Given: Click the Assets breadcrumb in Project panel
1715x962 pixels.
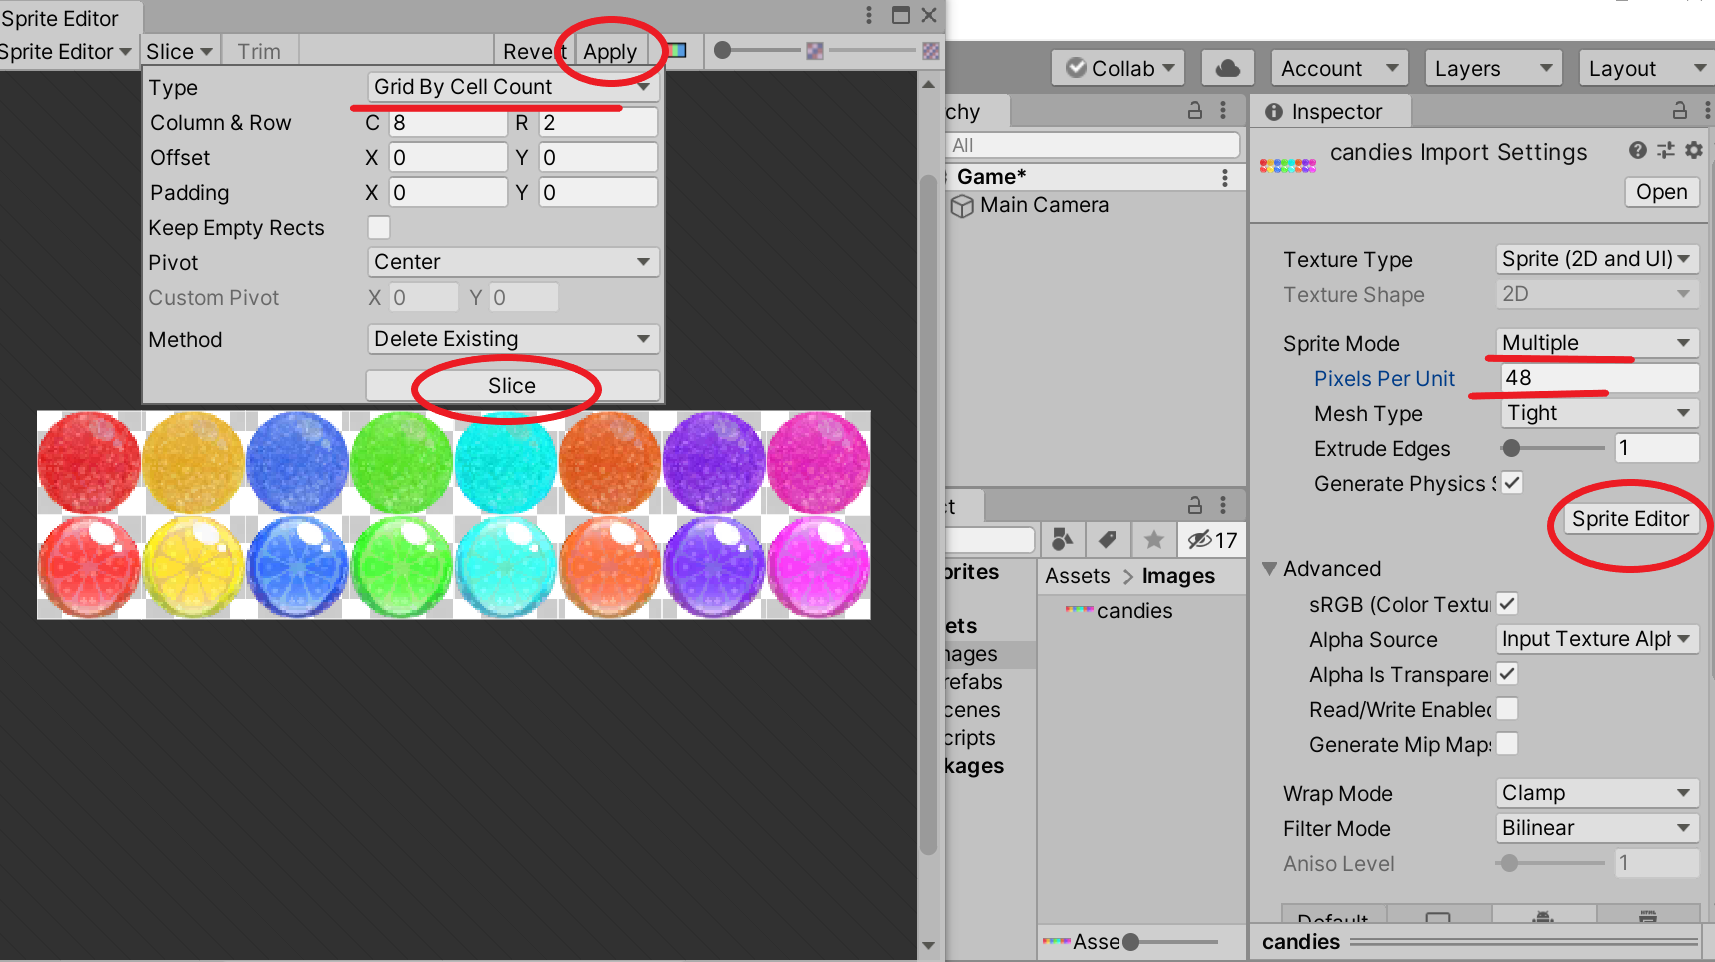Looking at the screenshot, I should click(1078, 576).
